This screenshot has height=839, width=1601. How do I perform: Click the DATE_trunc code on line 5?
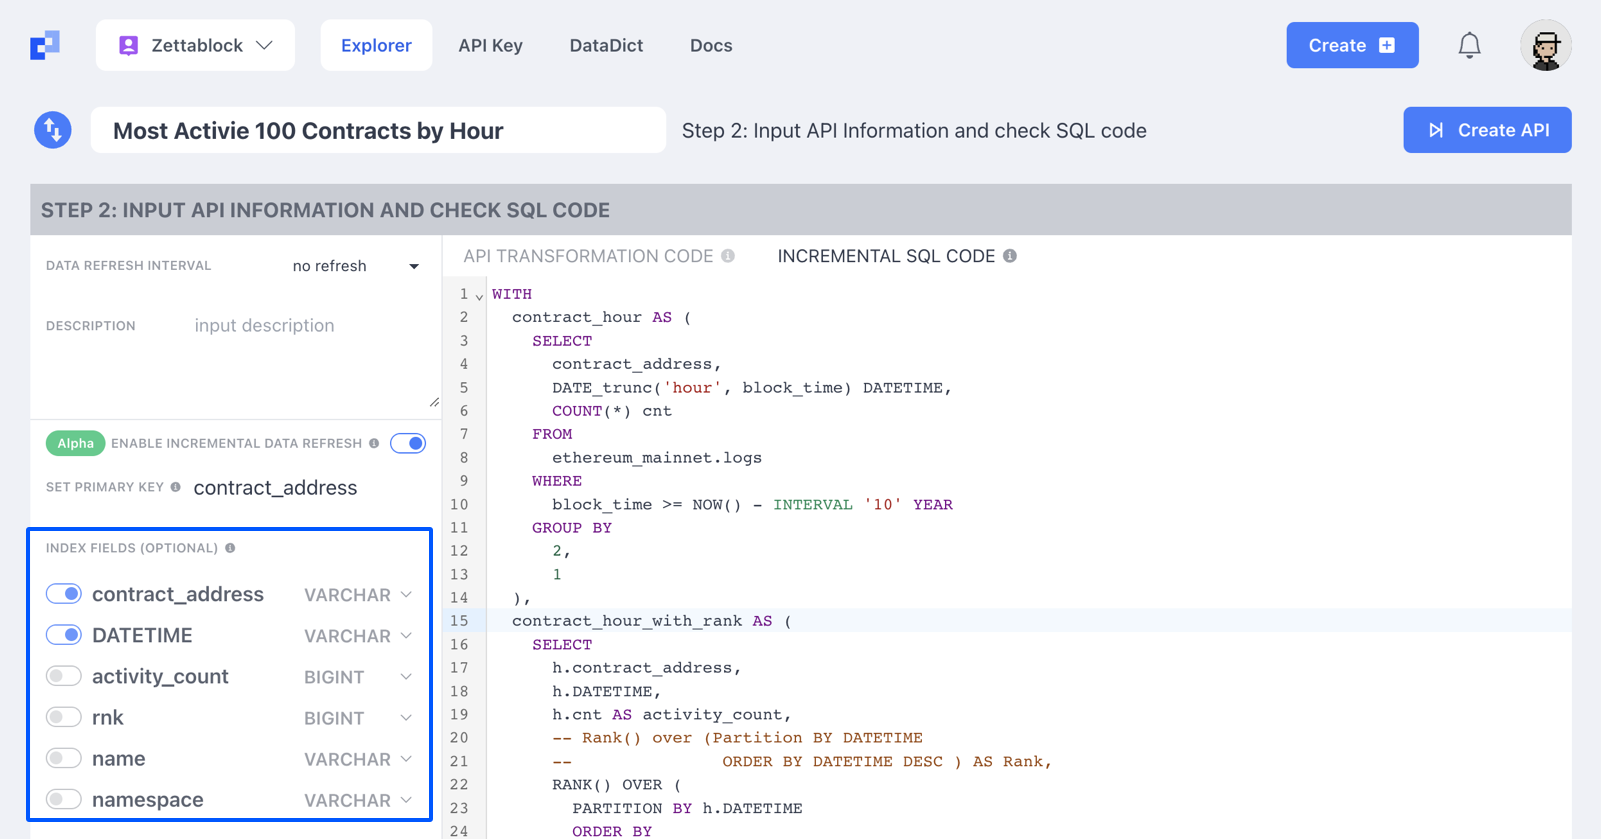(x=752, y=388)
